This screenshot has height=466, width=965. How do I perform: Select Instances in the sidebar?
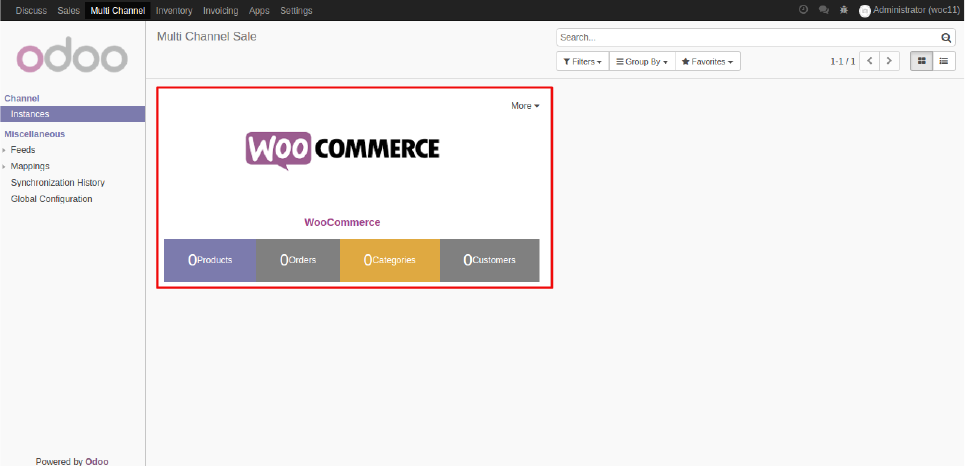point(73,114)
